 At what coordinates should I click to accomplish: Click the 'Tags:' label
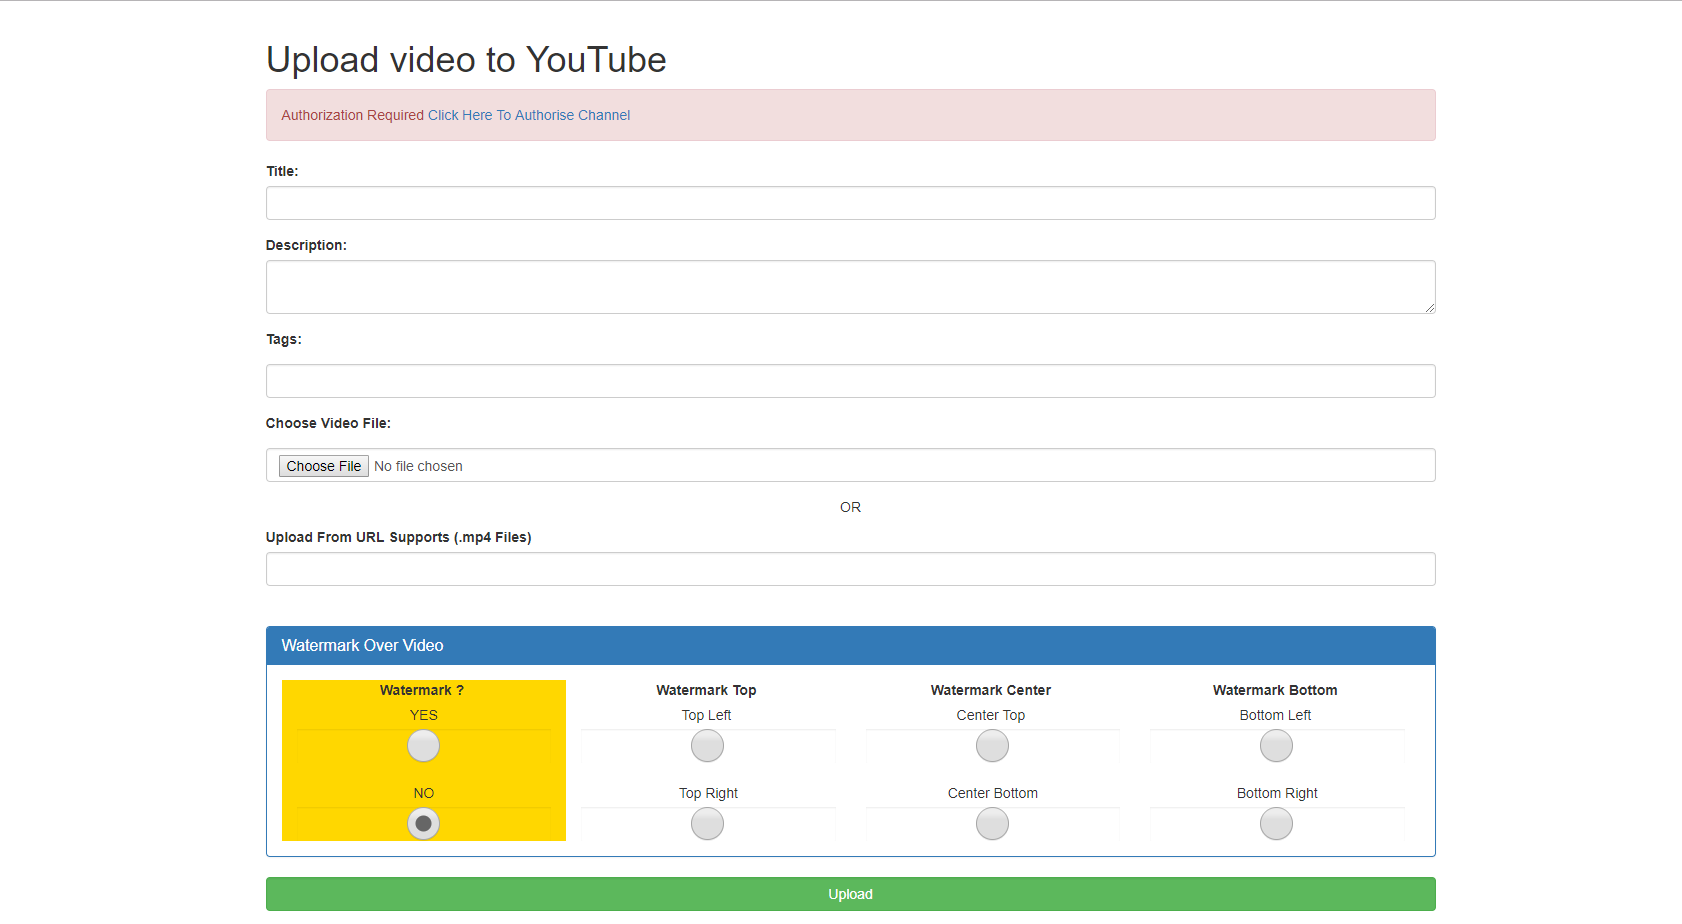[x=284, y=339]
